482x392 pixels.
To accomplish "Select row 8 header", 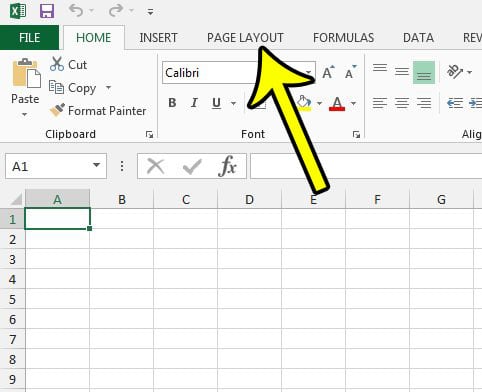I will pos(12,359).
